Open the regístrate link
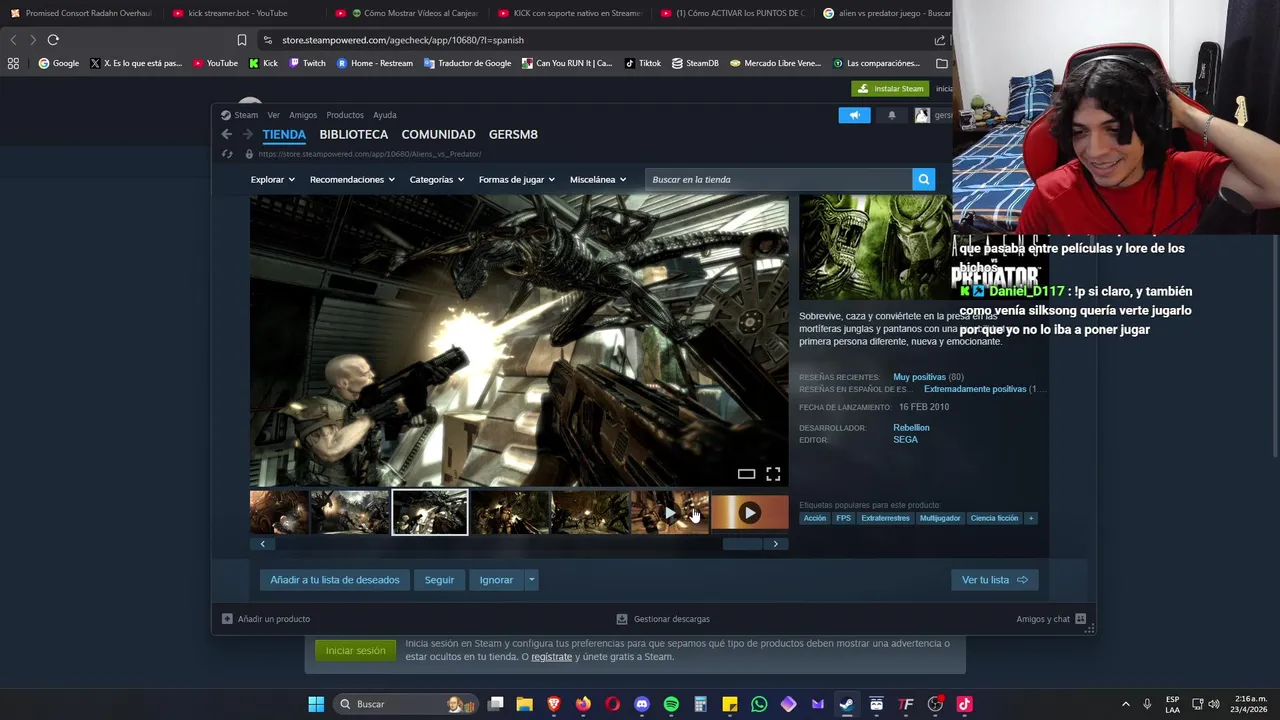Viewport: 1280px width, 720px height. pyautogui.click(x=551, y=657)
